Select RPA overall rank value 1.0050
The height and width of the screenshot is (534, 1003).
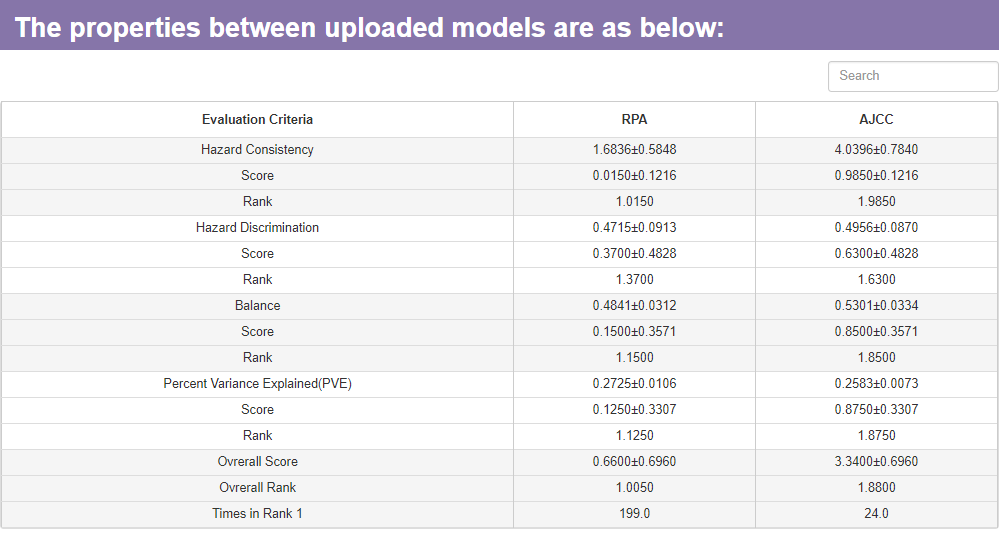634,488
